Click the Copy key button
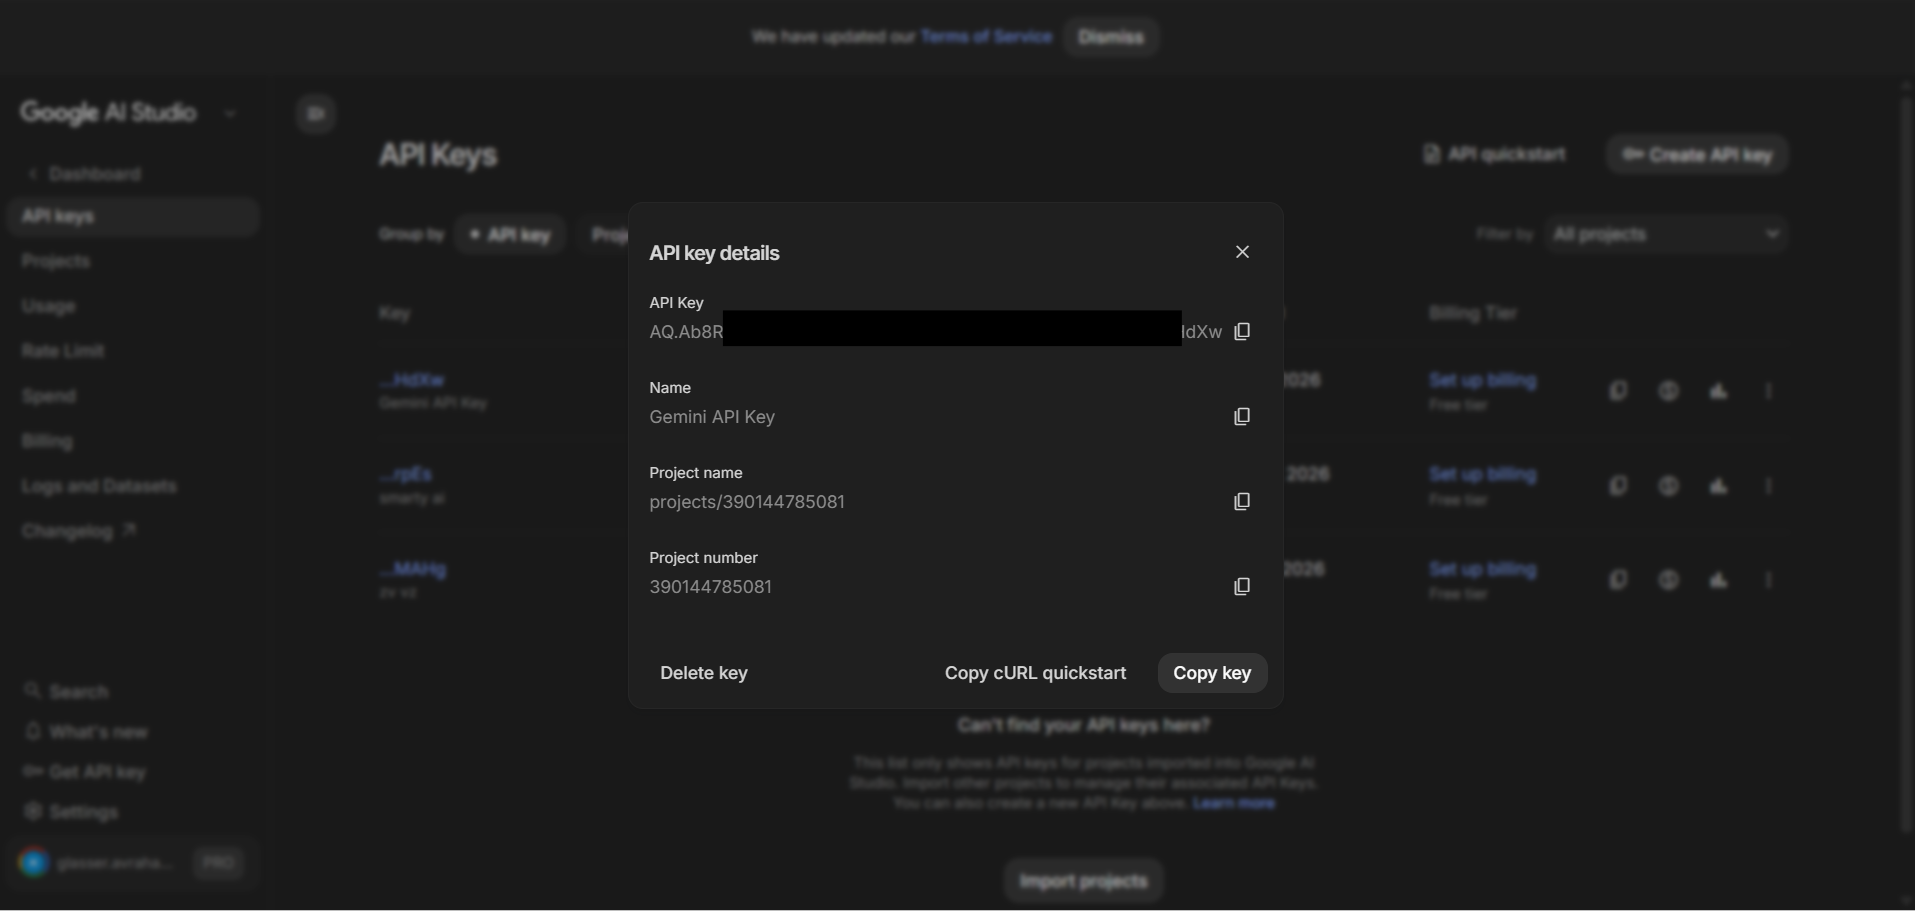 pos(1211,673)
